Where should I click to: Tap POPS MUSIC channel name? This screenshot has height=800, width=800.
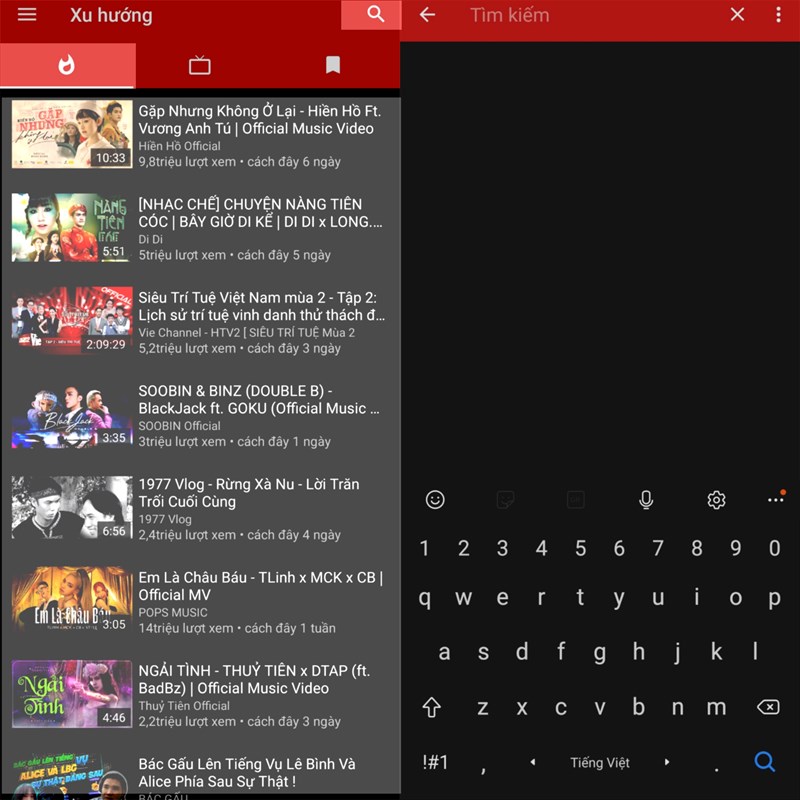click(173, 613)
